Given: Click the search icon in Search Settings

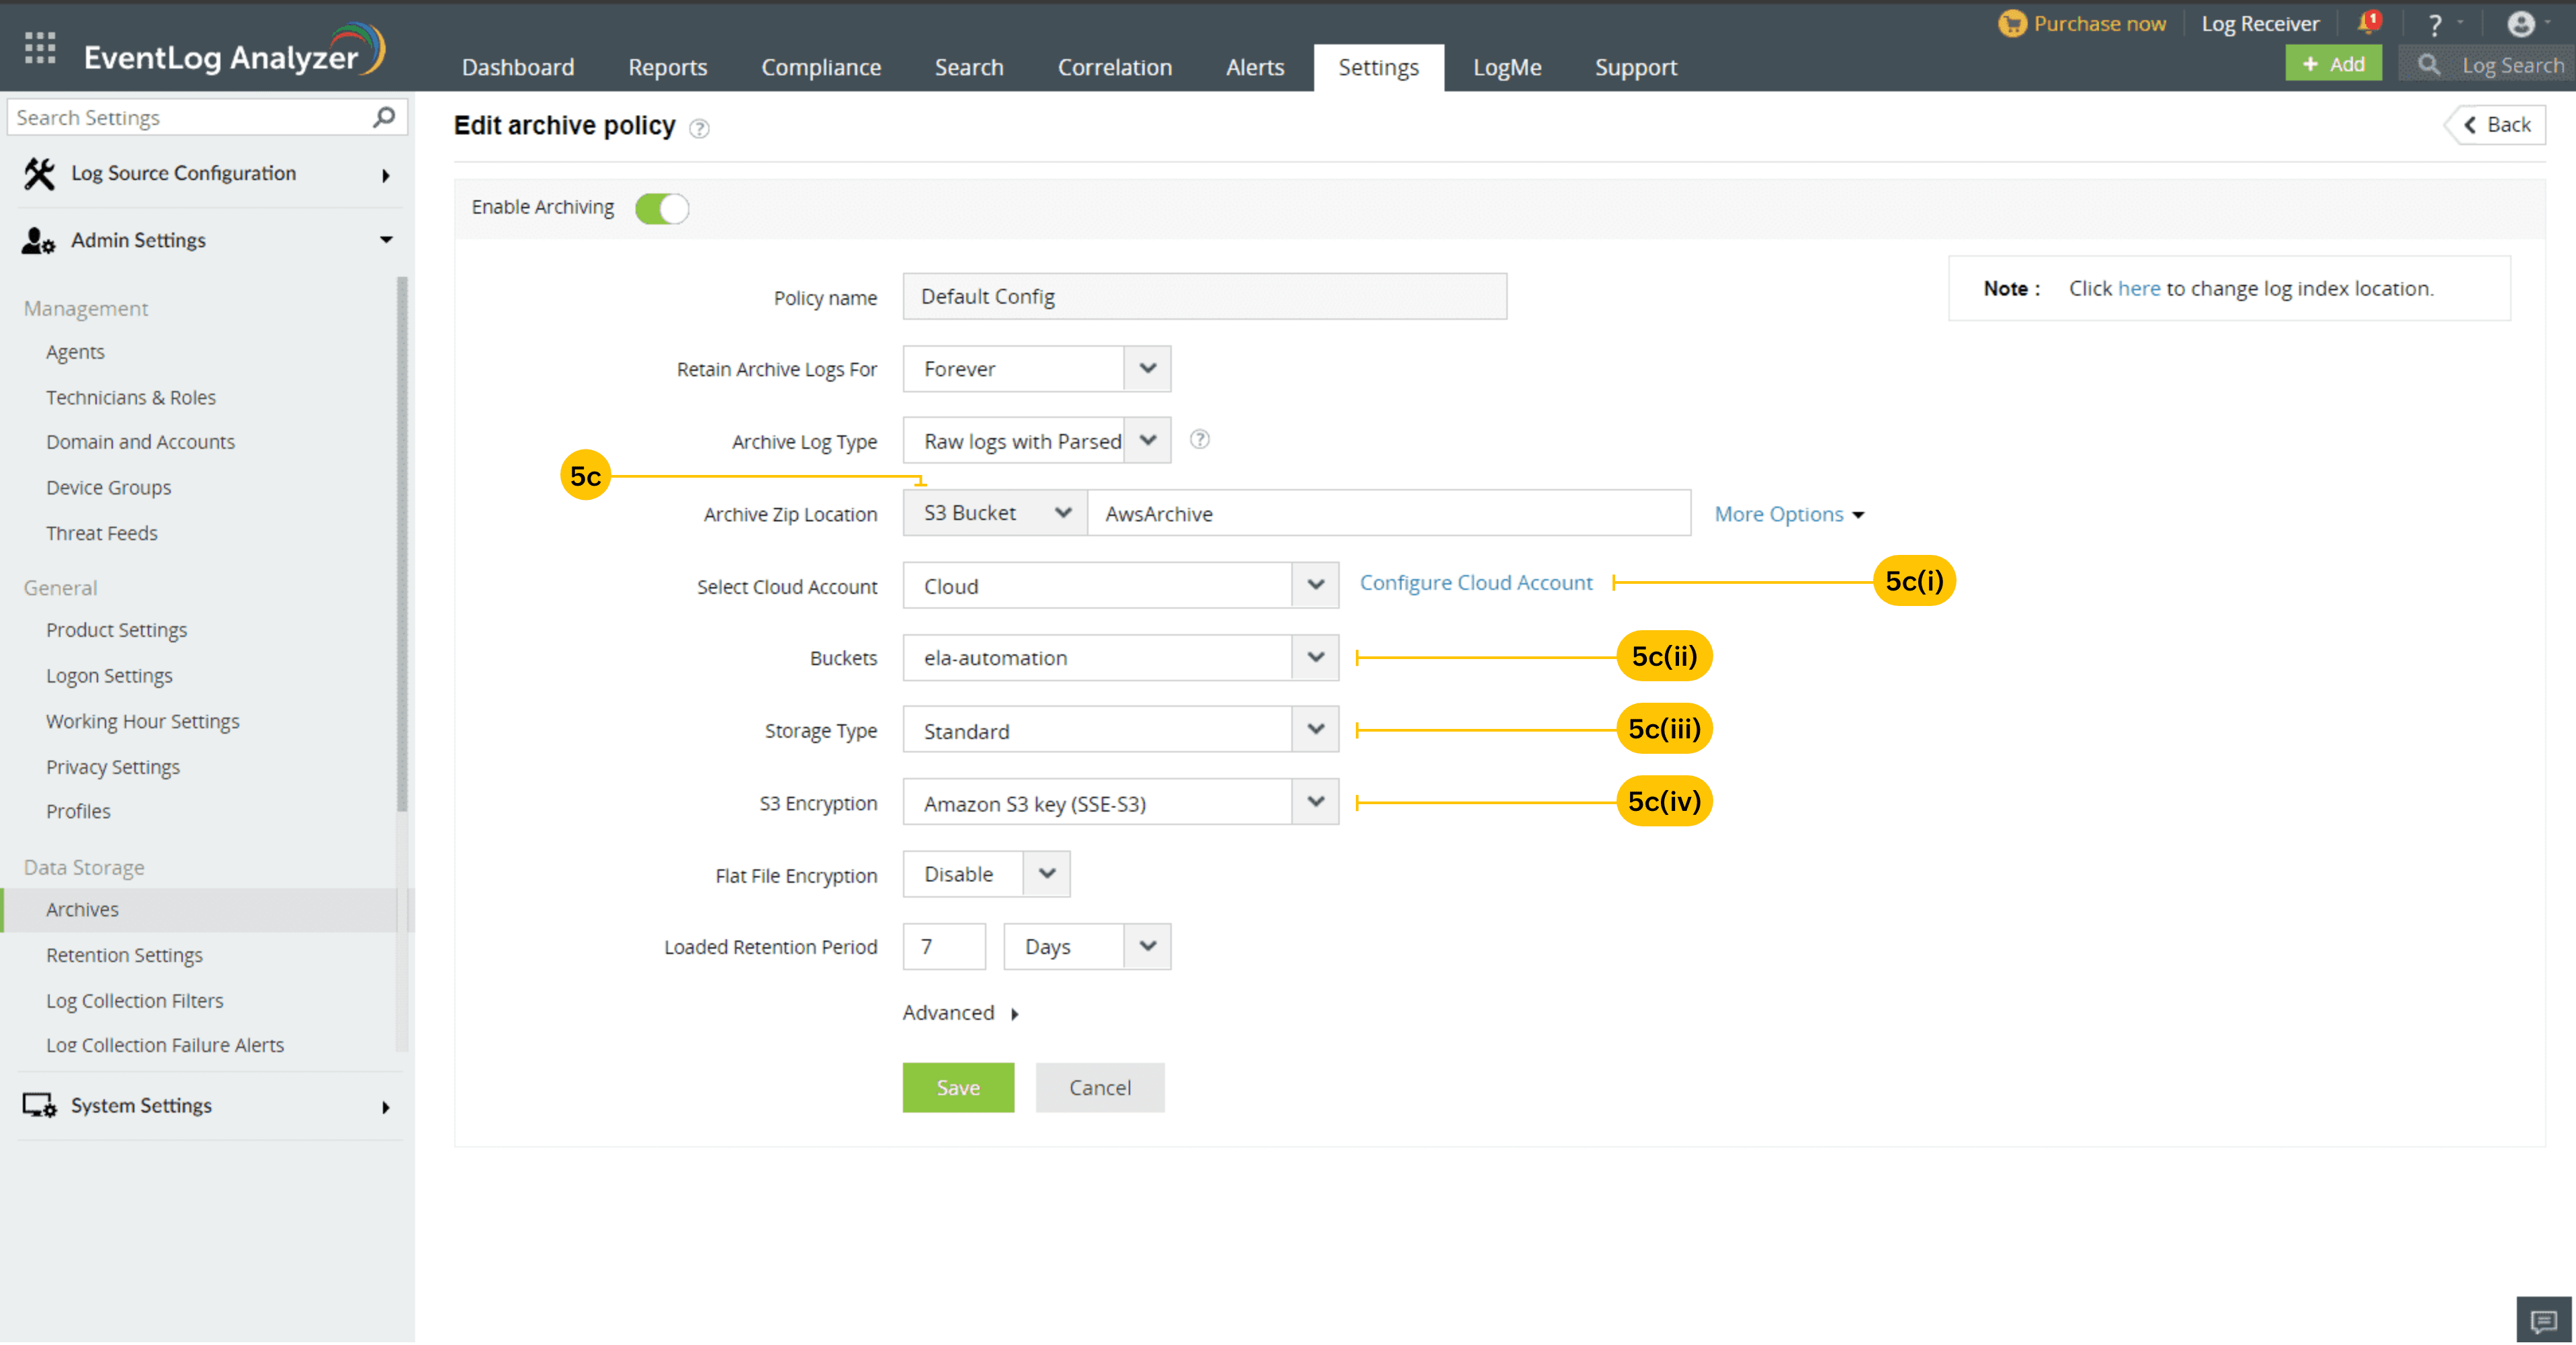Looking at the screenshot, I should [x=383, y=117].
